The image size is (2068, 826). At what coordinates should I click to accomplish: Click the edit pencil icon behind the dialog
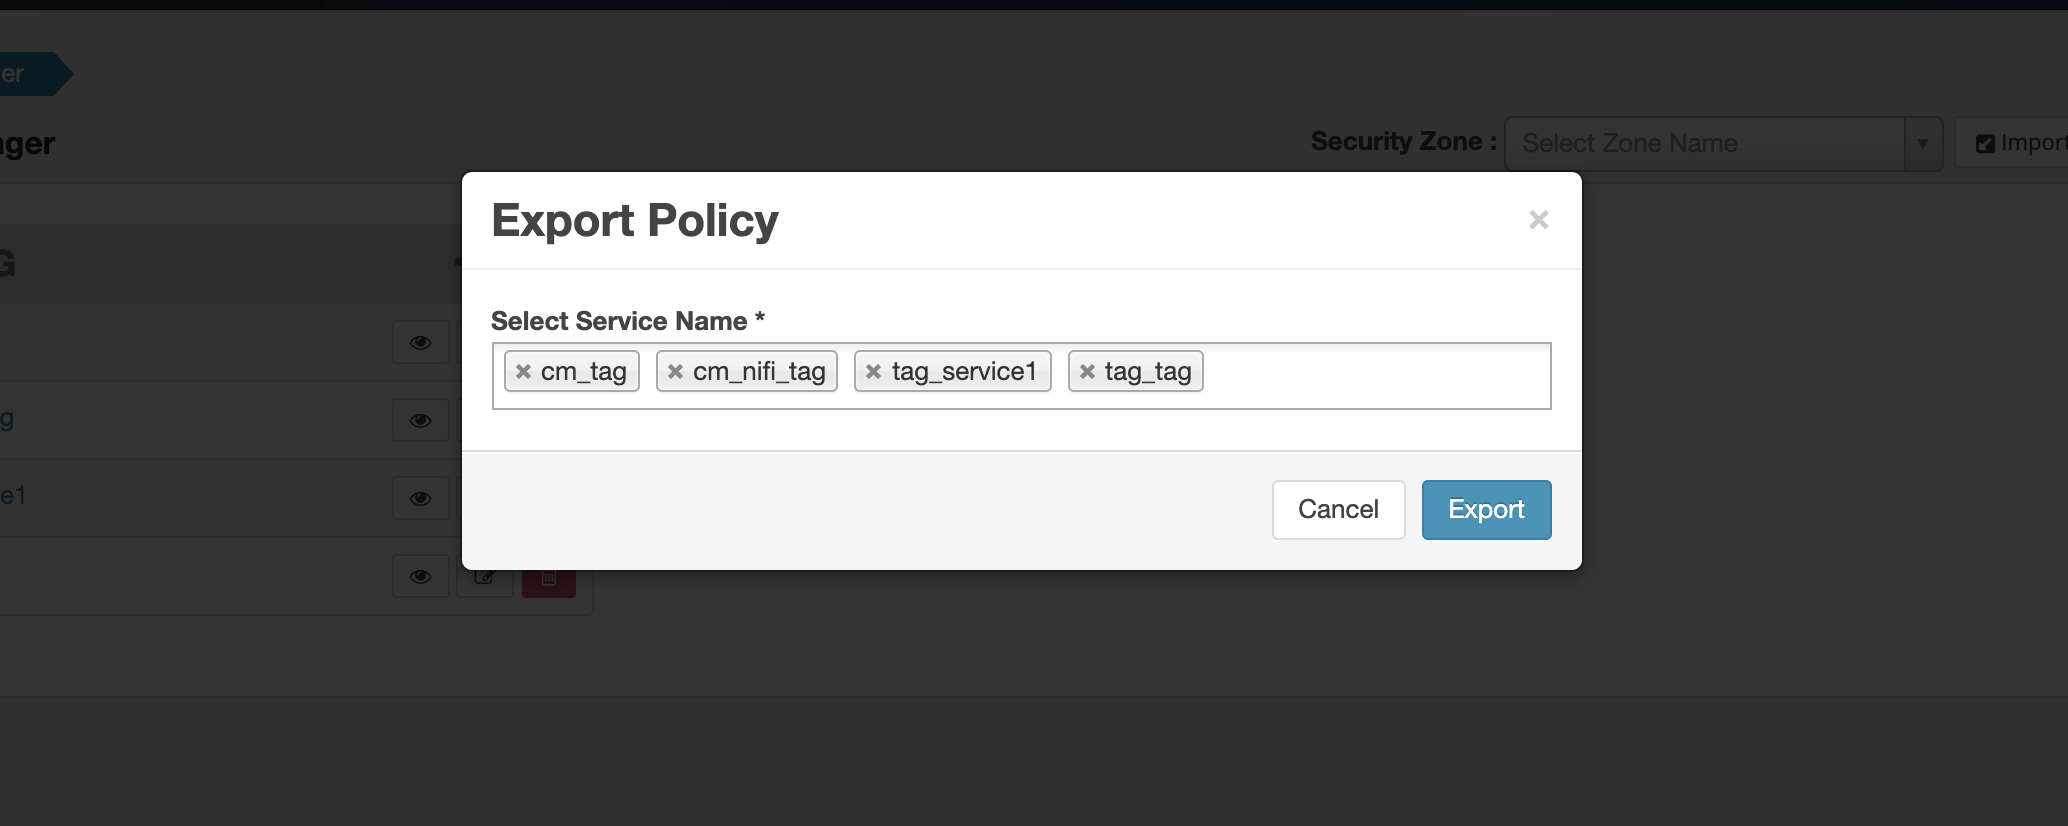coord(485,579)
